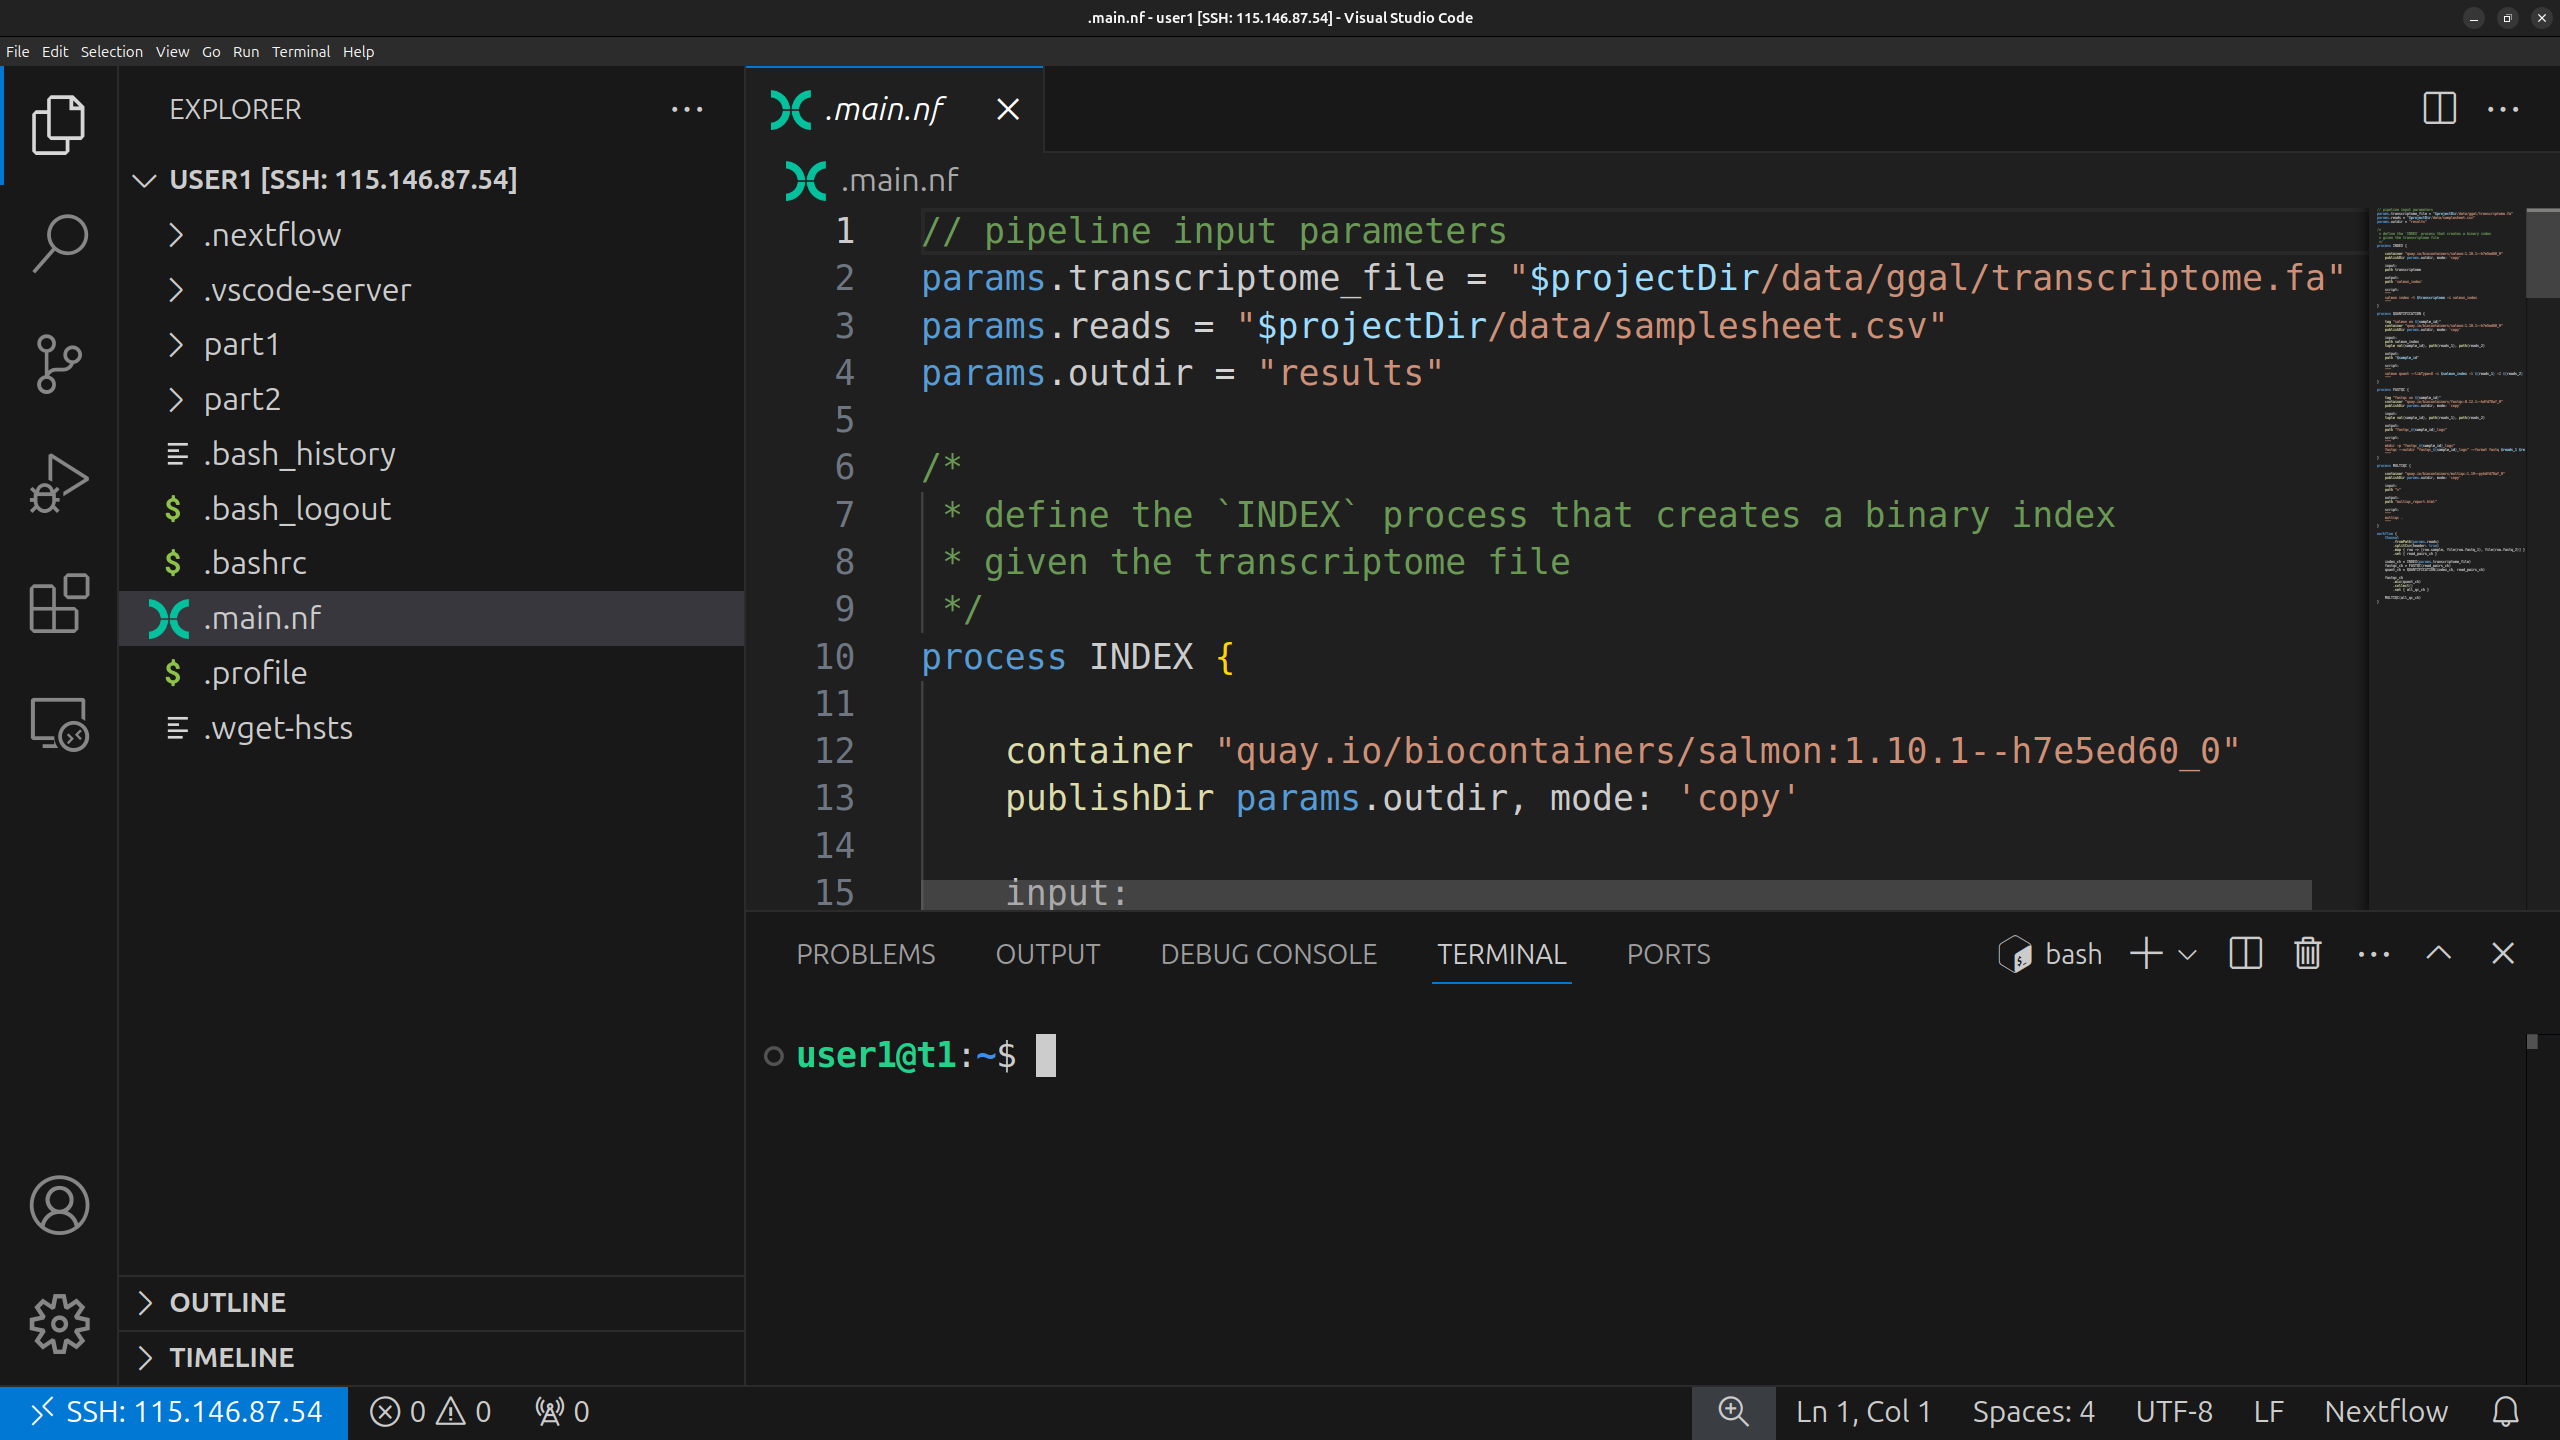Open Source Control view
The width and height of the screenshot is (2560, 1440).
coord(60,363)
